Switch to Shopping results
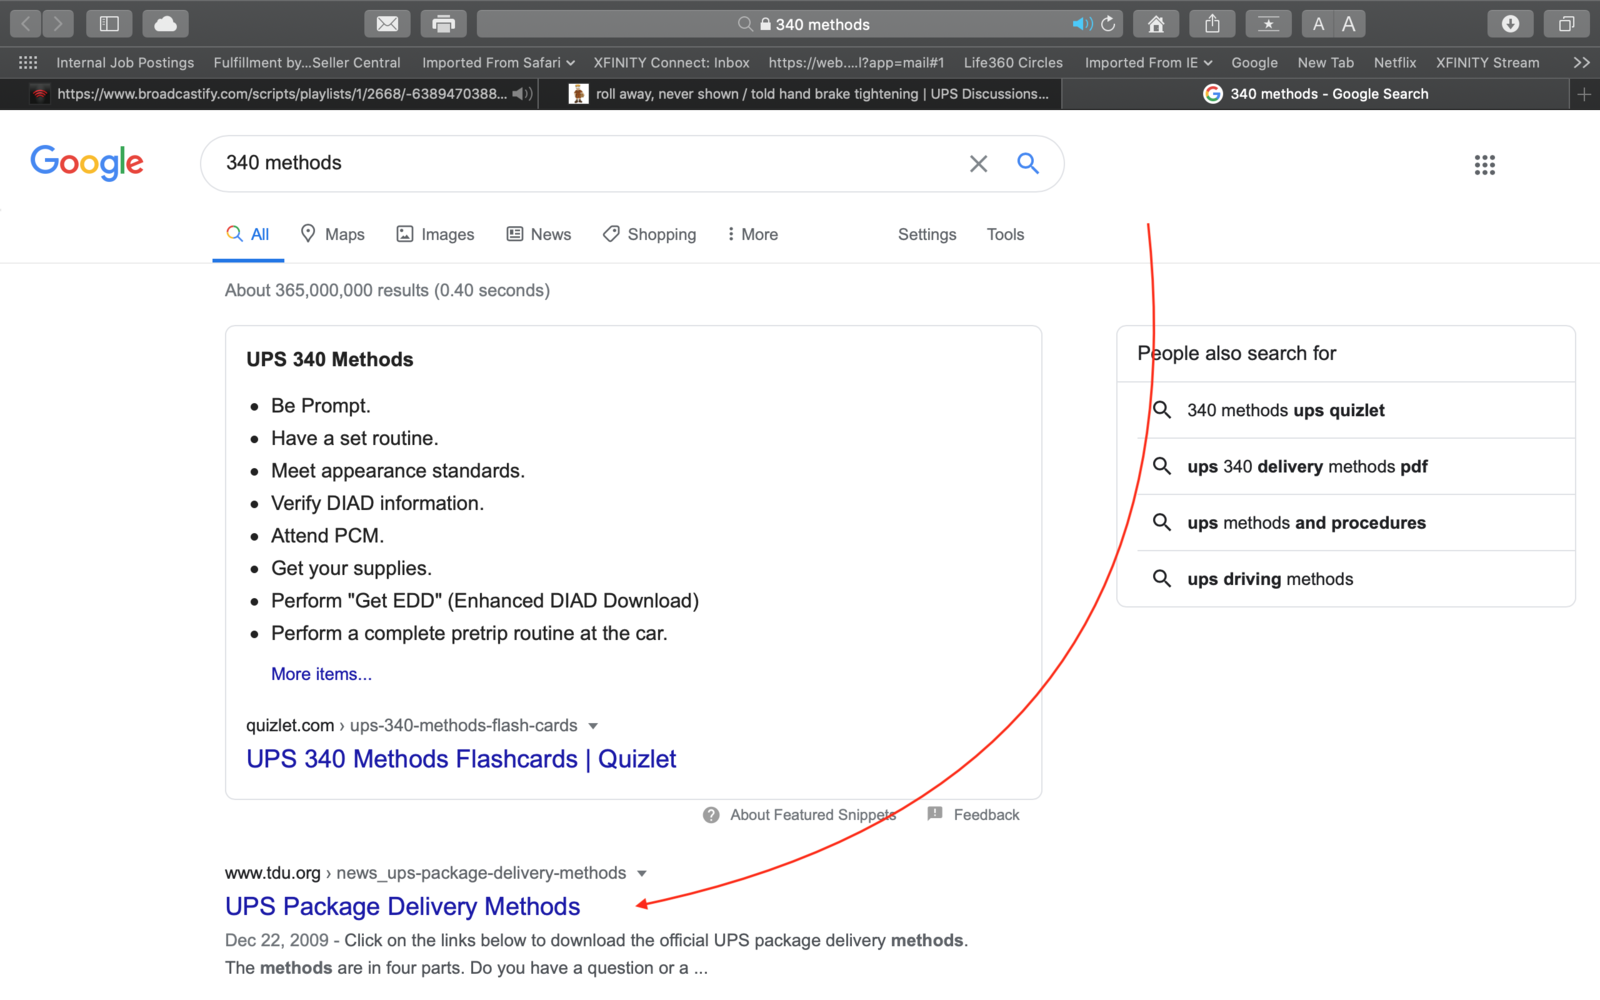The width and height of the screenshot is (1600, 1000). click(x=649, y=234)
